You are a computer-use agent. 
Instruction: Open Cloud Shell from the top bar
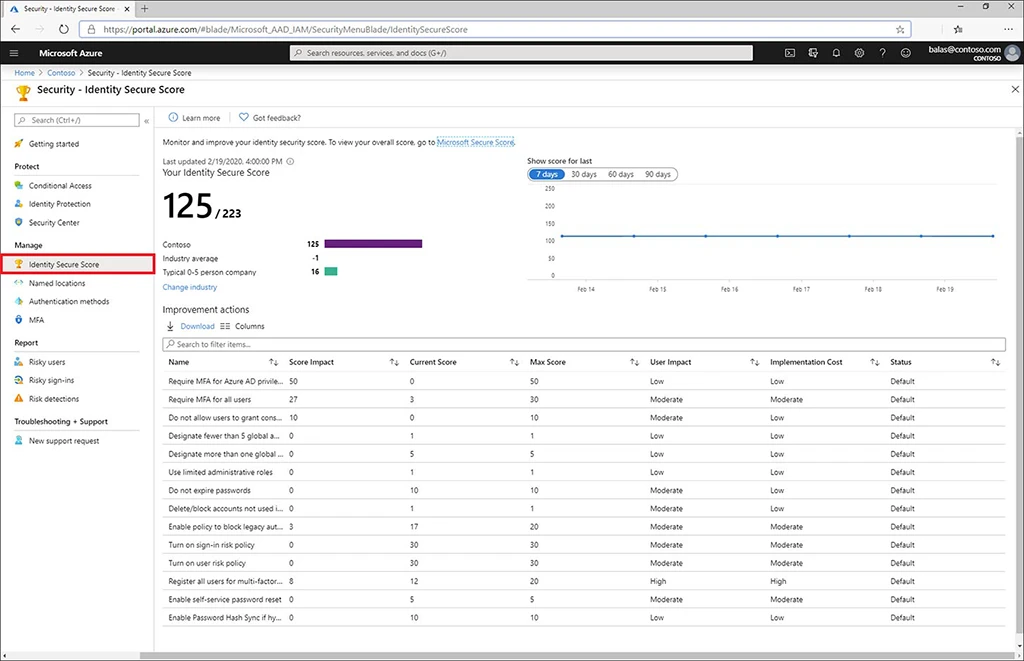coord(790,53)
